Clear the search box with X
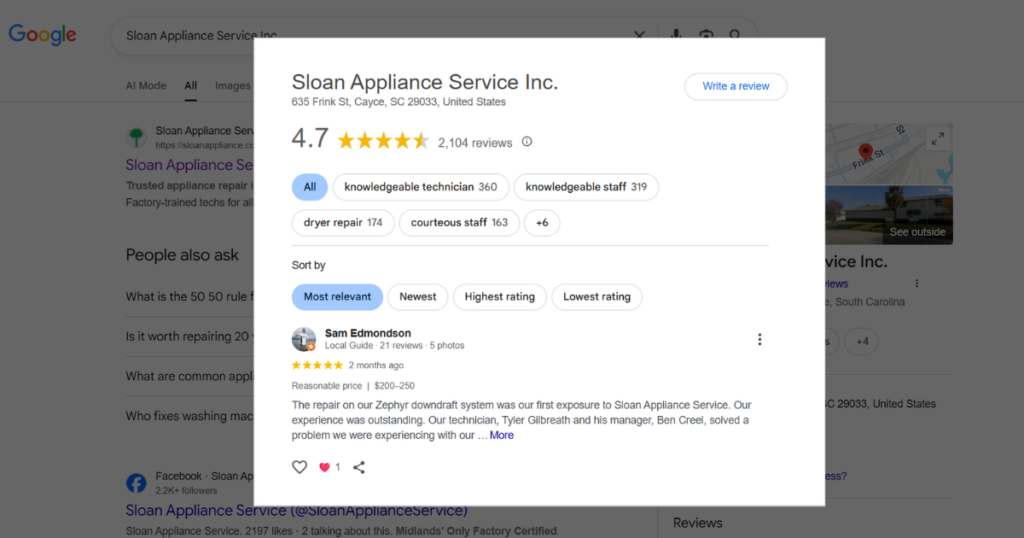Viewport: 1024px width, 538px height. 639,35
